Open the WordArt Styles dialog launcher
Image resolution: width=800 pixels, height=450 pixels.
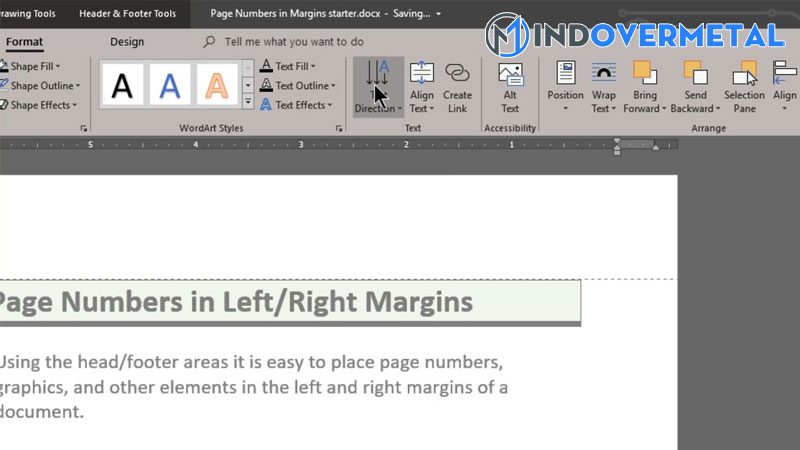[335, 128]
